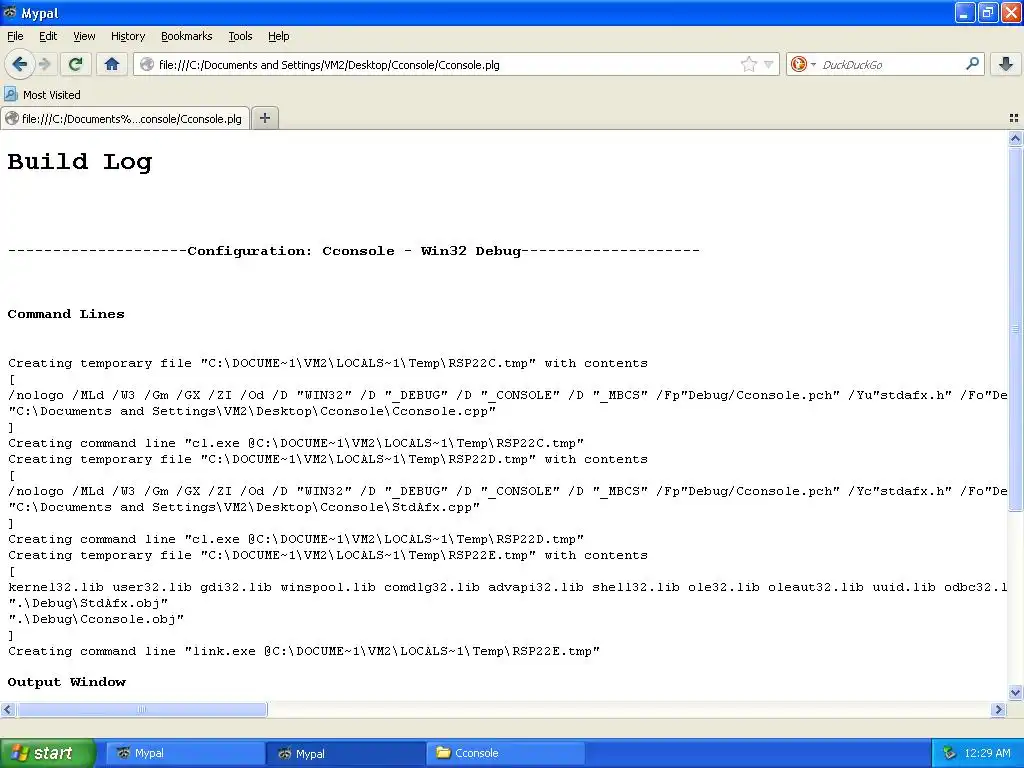This screenshot has width=1024, height=768.
Task: Click the 12:29 AM taskbar clock
Action: click(x=987, y=753)
